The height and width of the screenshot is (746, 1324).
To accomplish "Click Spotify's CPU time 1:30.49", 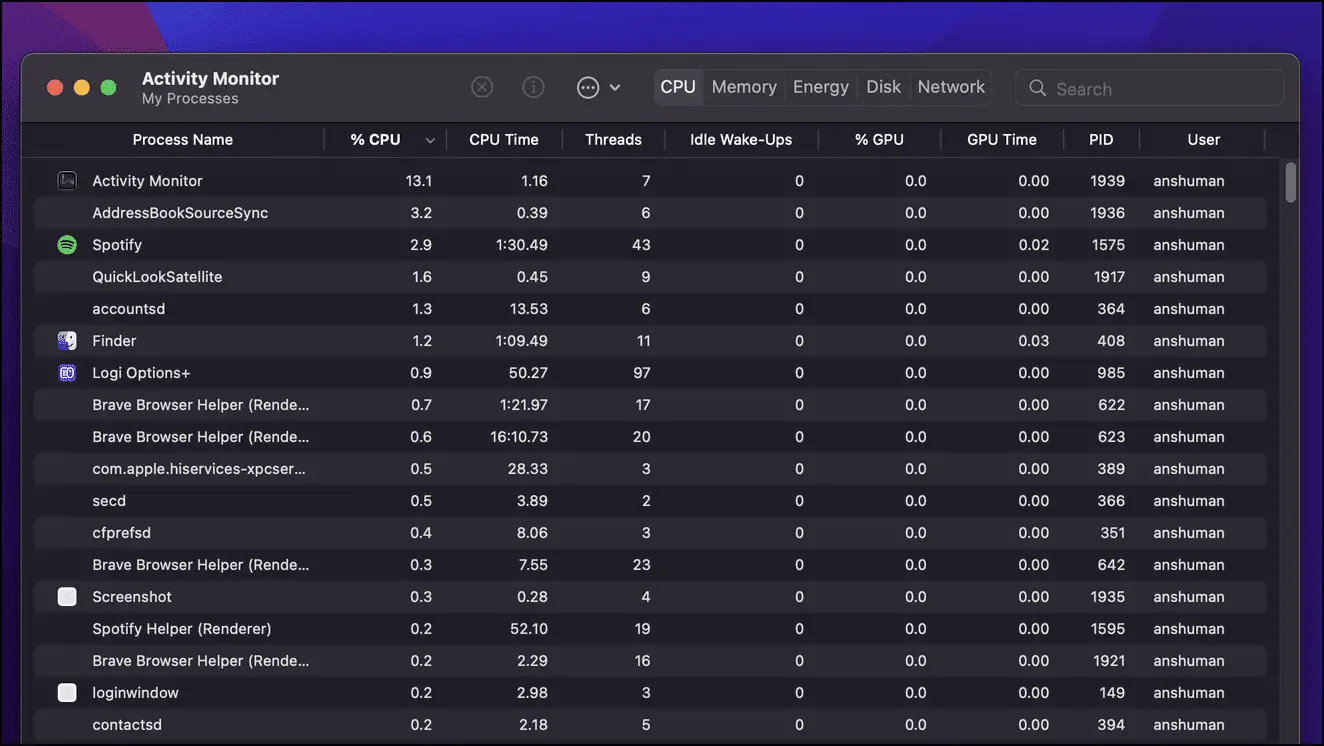I will click(x=522, y=245).
